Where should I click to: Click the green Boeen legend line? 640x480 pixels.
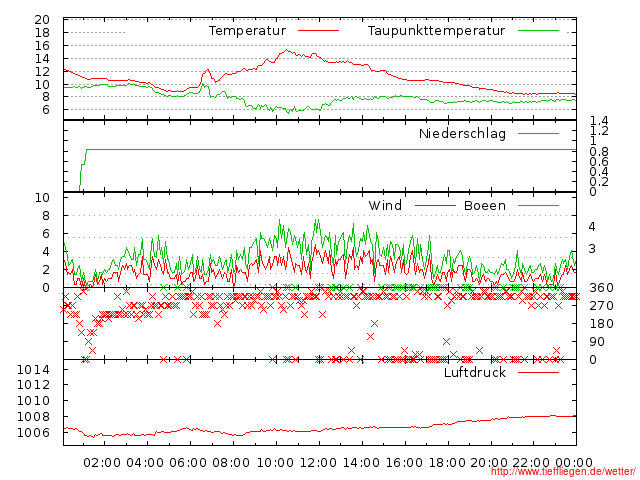click(538, 205)
